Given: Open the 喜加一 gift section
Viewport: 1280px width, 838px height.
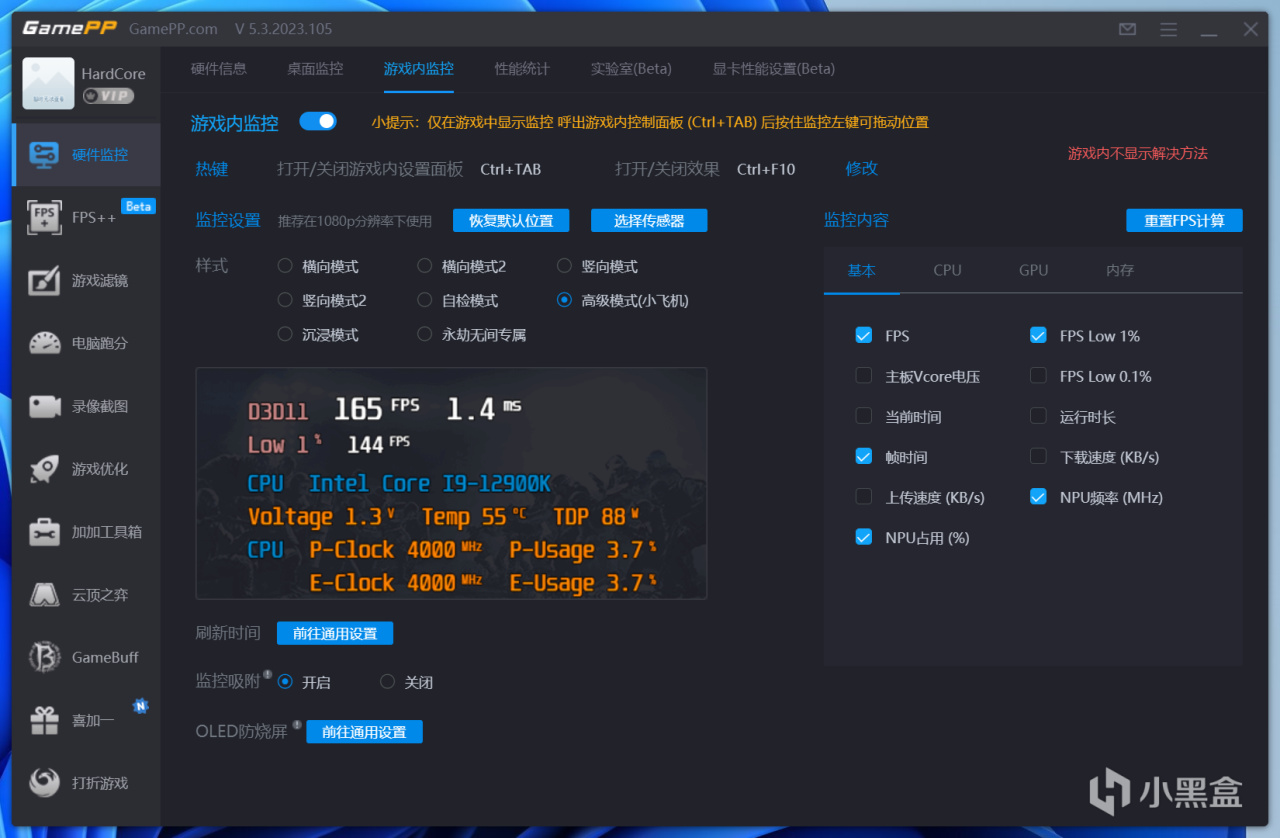Looking at the screenshot, I should click(x=86, y=720).
